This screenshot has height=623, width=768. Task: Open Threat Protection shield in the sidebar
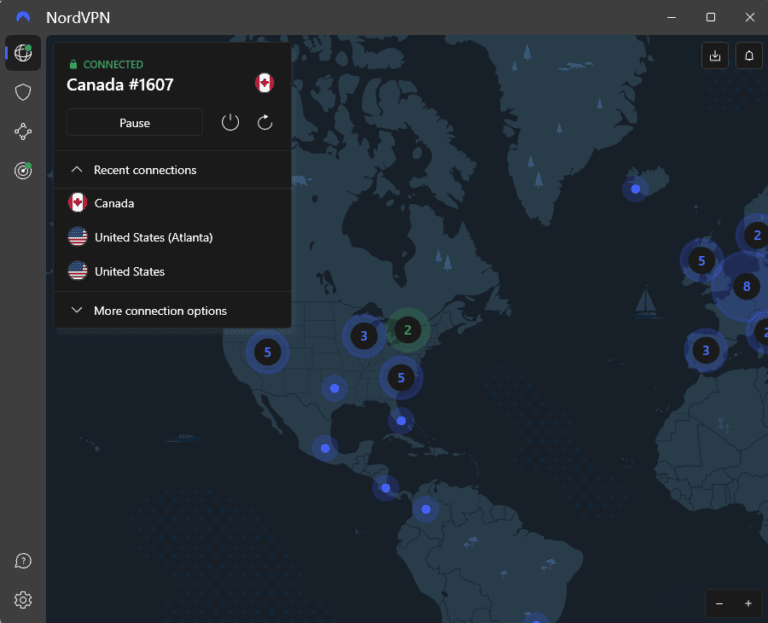point(23,92)
